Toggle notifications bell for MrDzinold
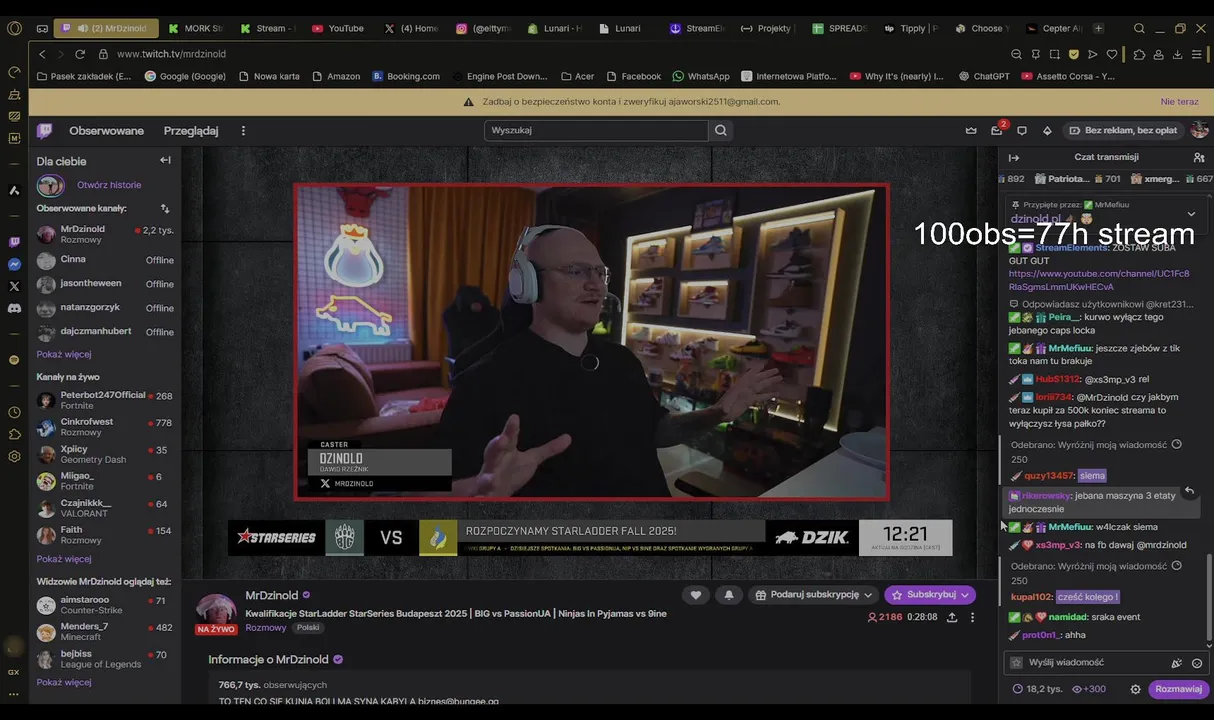The width and height of the screenshot is (1214, 720). 729,594
